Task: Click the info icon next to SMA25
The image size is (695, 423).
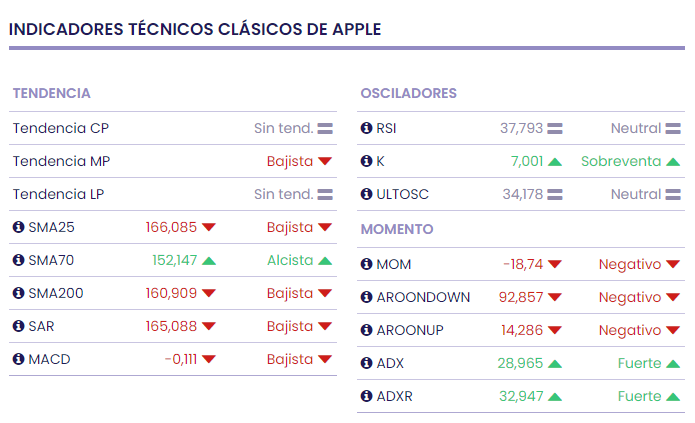Action: [x=18, y=227]
